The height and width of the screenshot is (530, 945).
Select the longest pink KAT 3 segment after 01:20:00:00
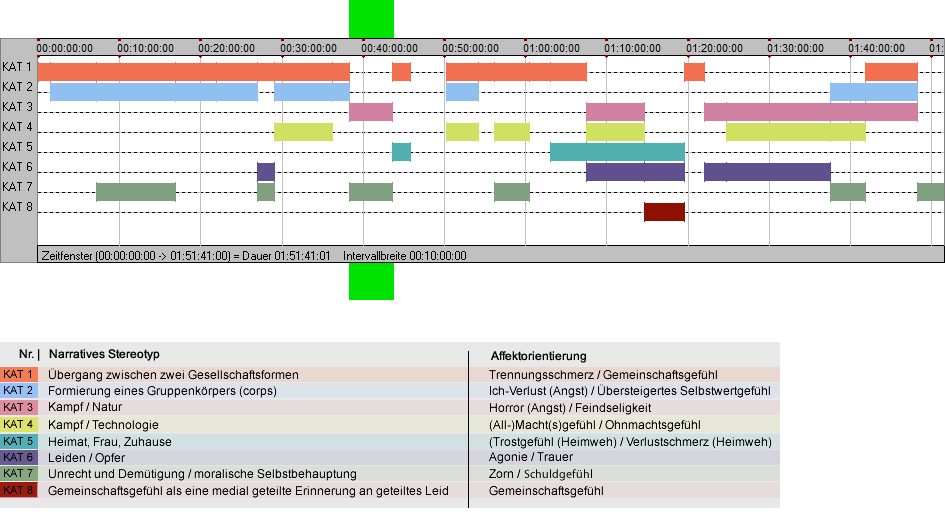click(811, 112)
